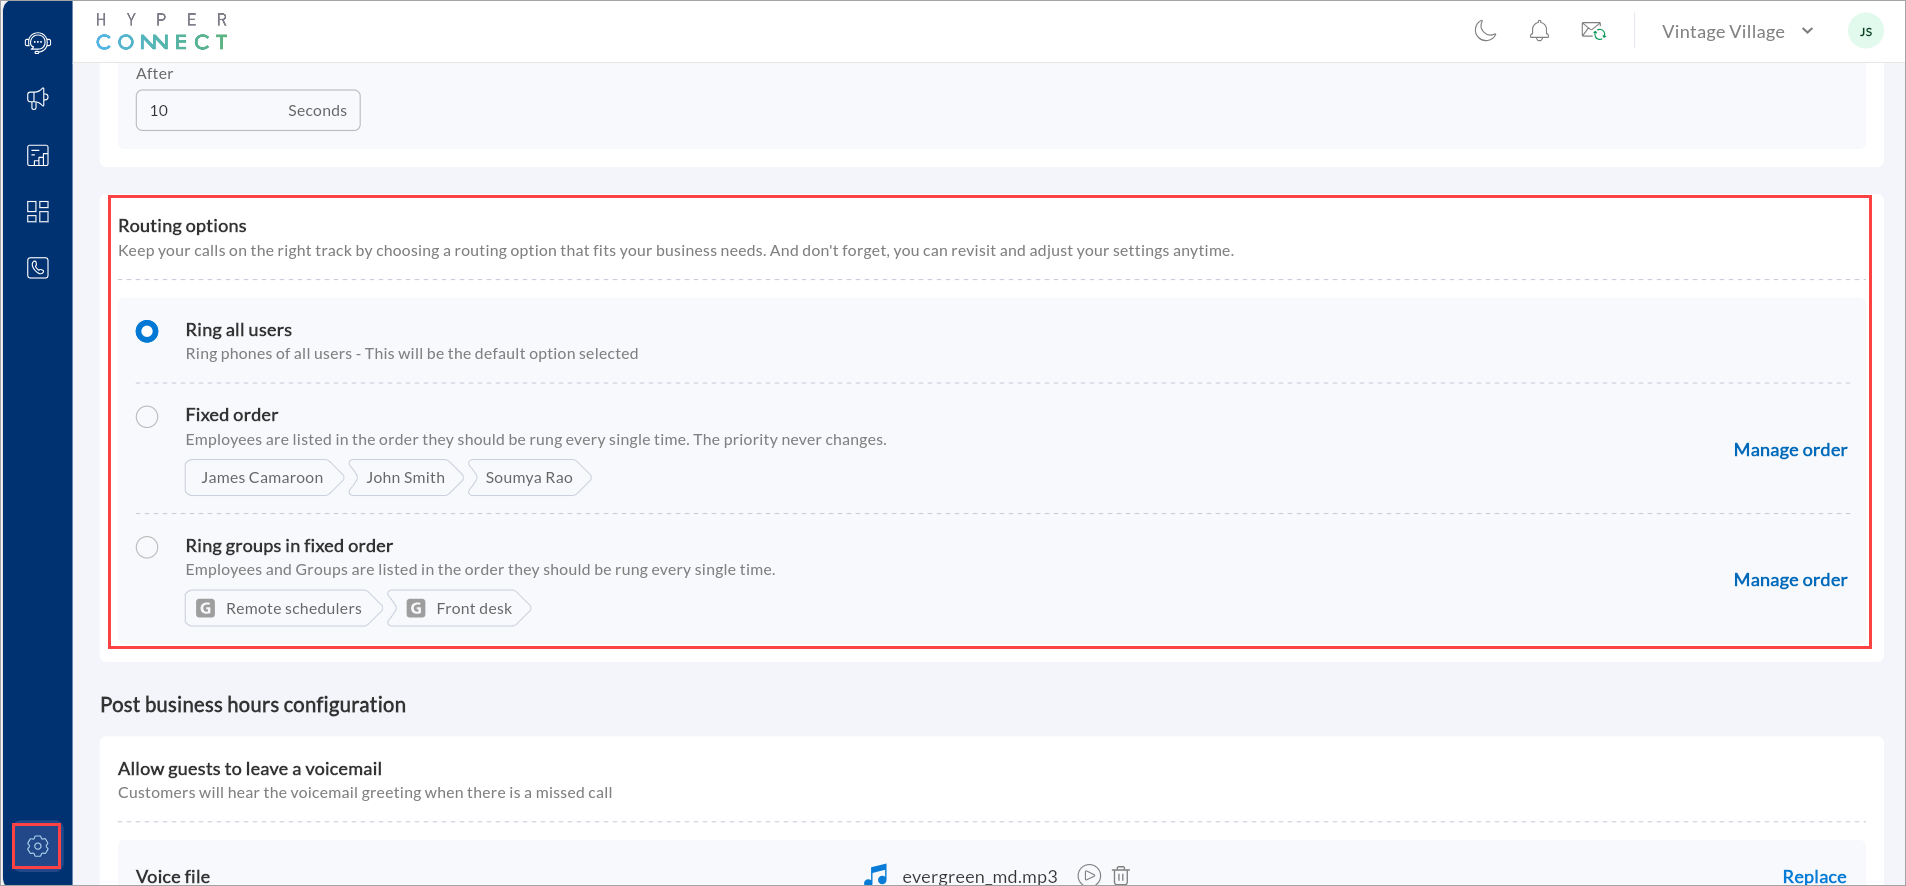Click the Post business hours configuration heading
This screenshot has width=1906, height=886.
click(253, 705)
